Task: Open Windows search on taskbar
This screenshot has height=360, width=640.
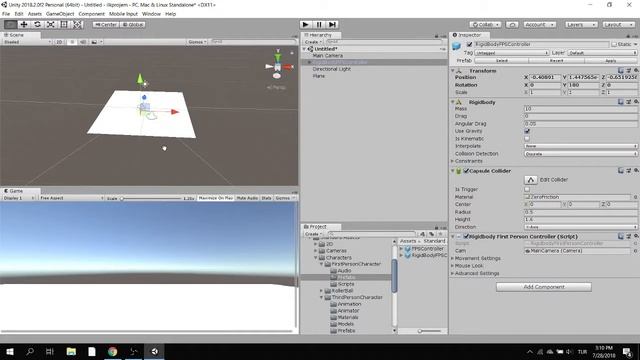Action: pos(30,351)
